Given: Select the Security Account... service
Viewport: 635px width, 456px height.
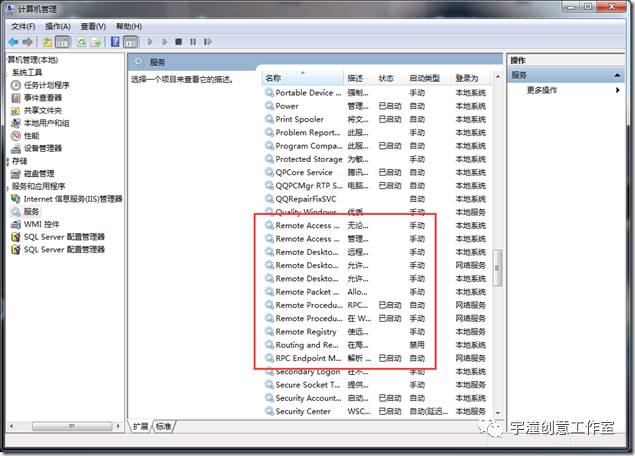Looking at the screenshot, I should 377,398.
